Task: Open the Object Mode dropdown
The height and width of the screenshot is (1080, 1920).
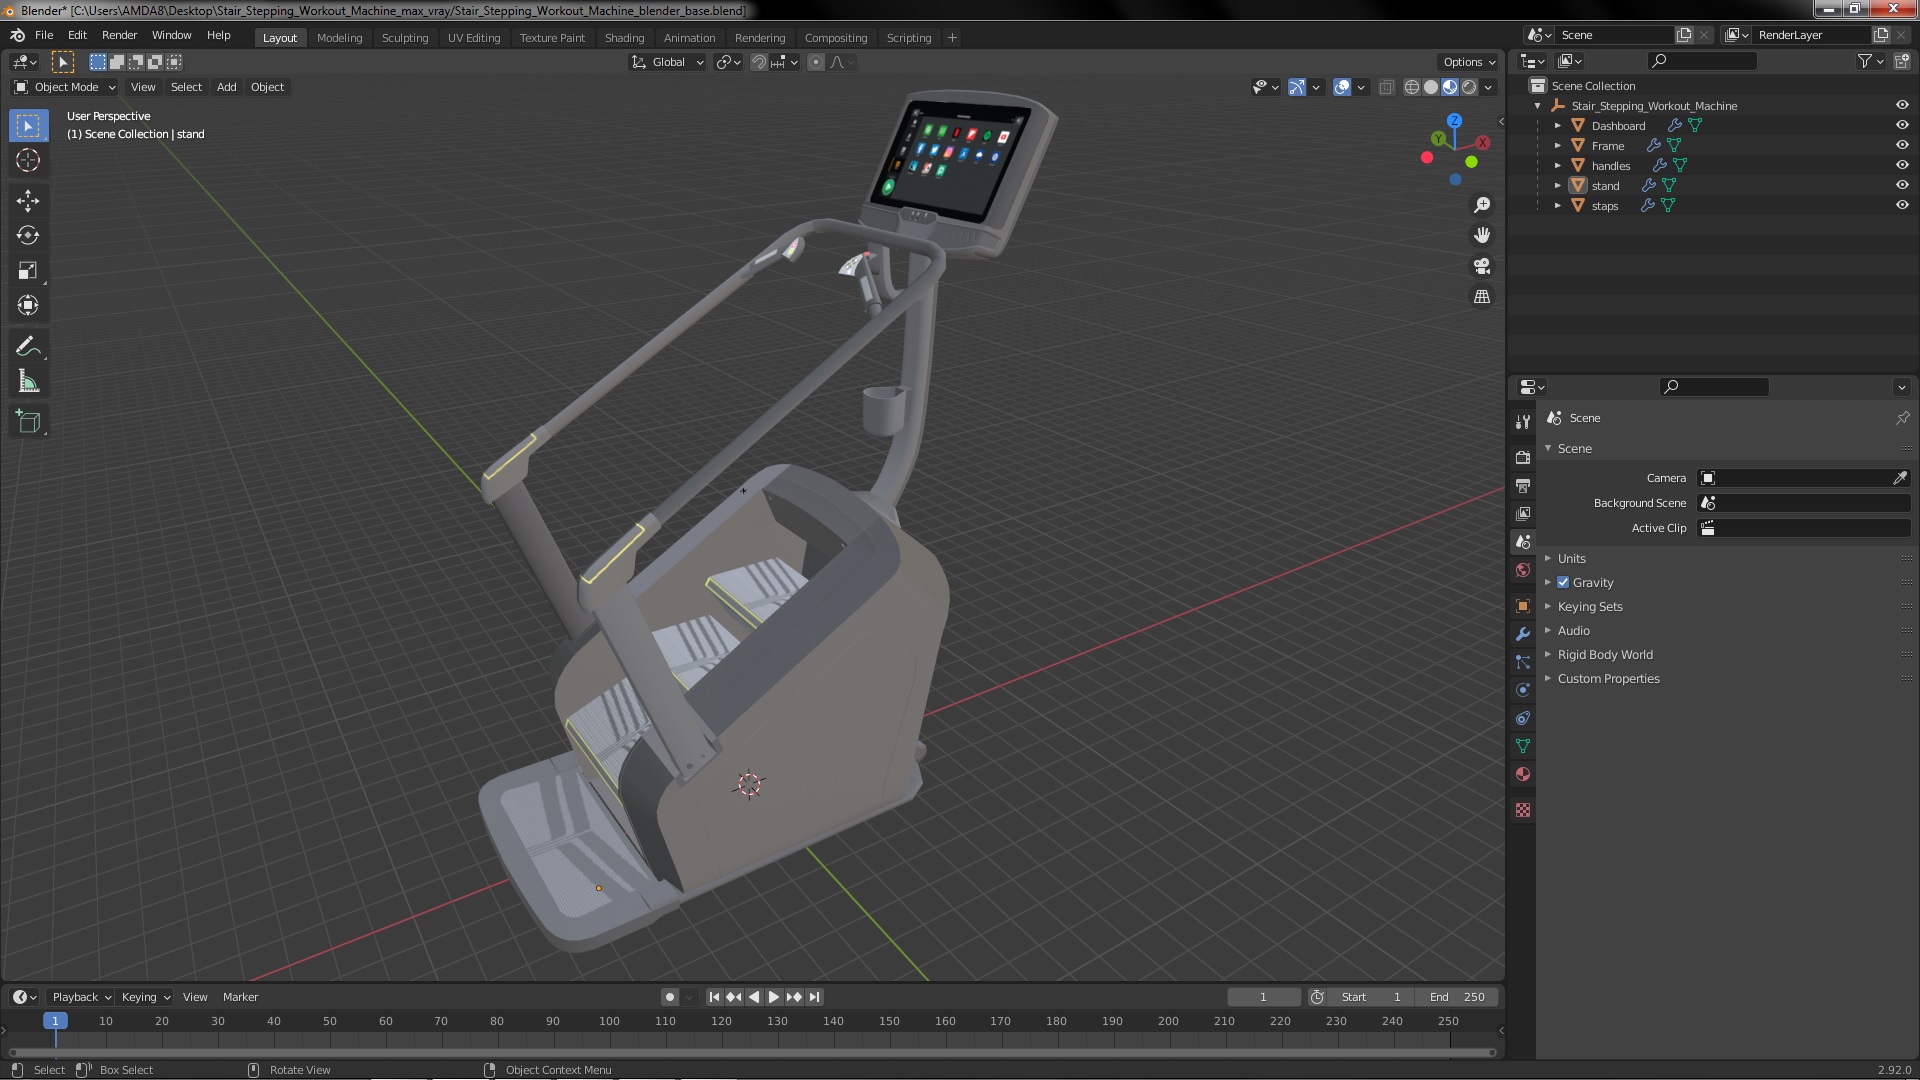Action: (66, 87)
